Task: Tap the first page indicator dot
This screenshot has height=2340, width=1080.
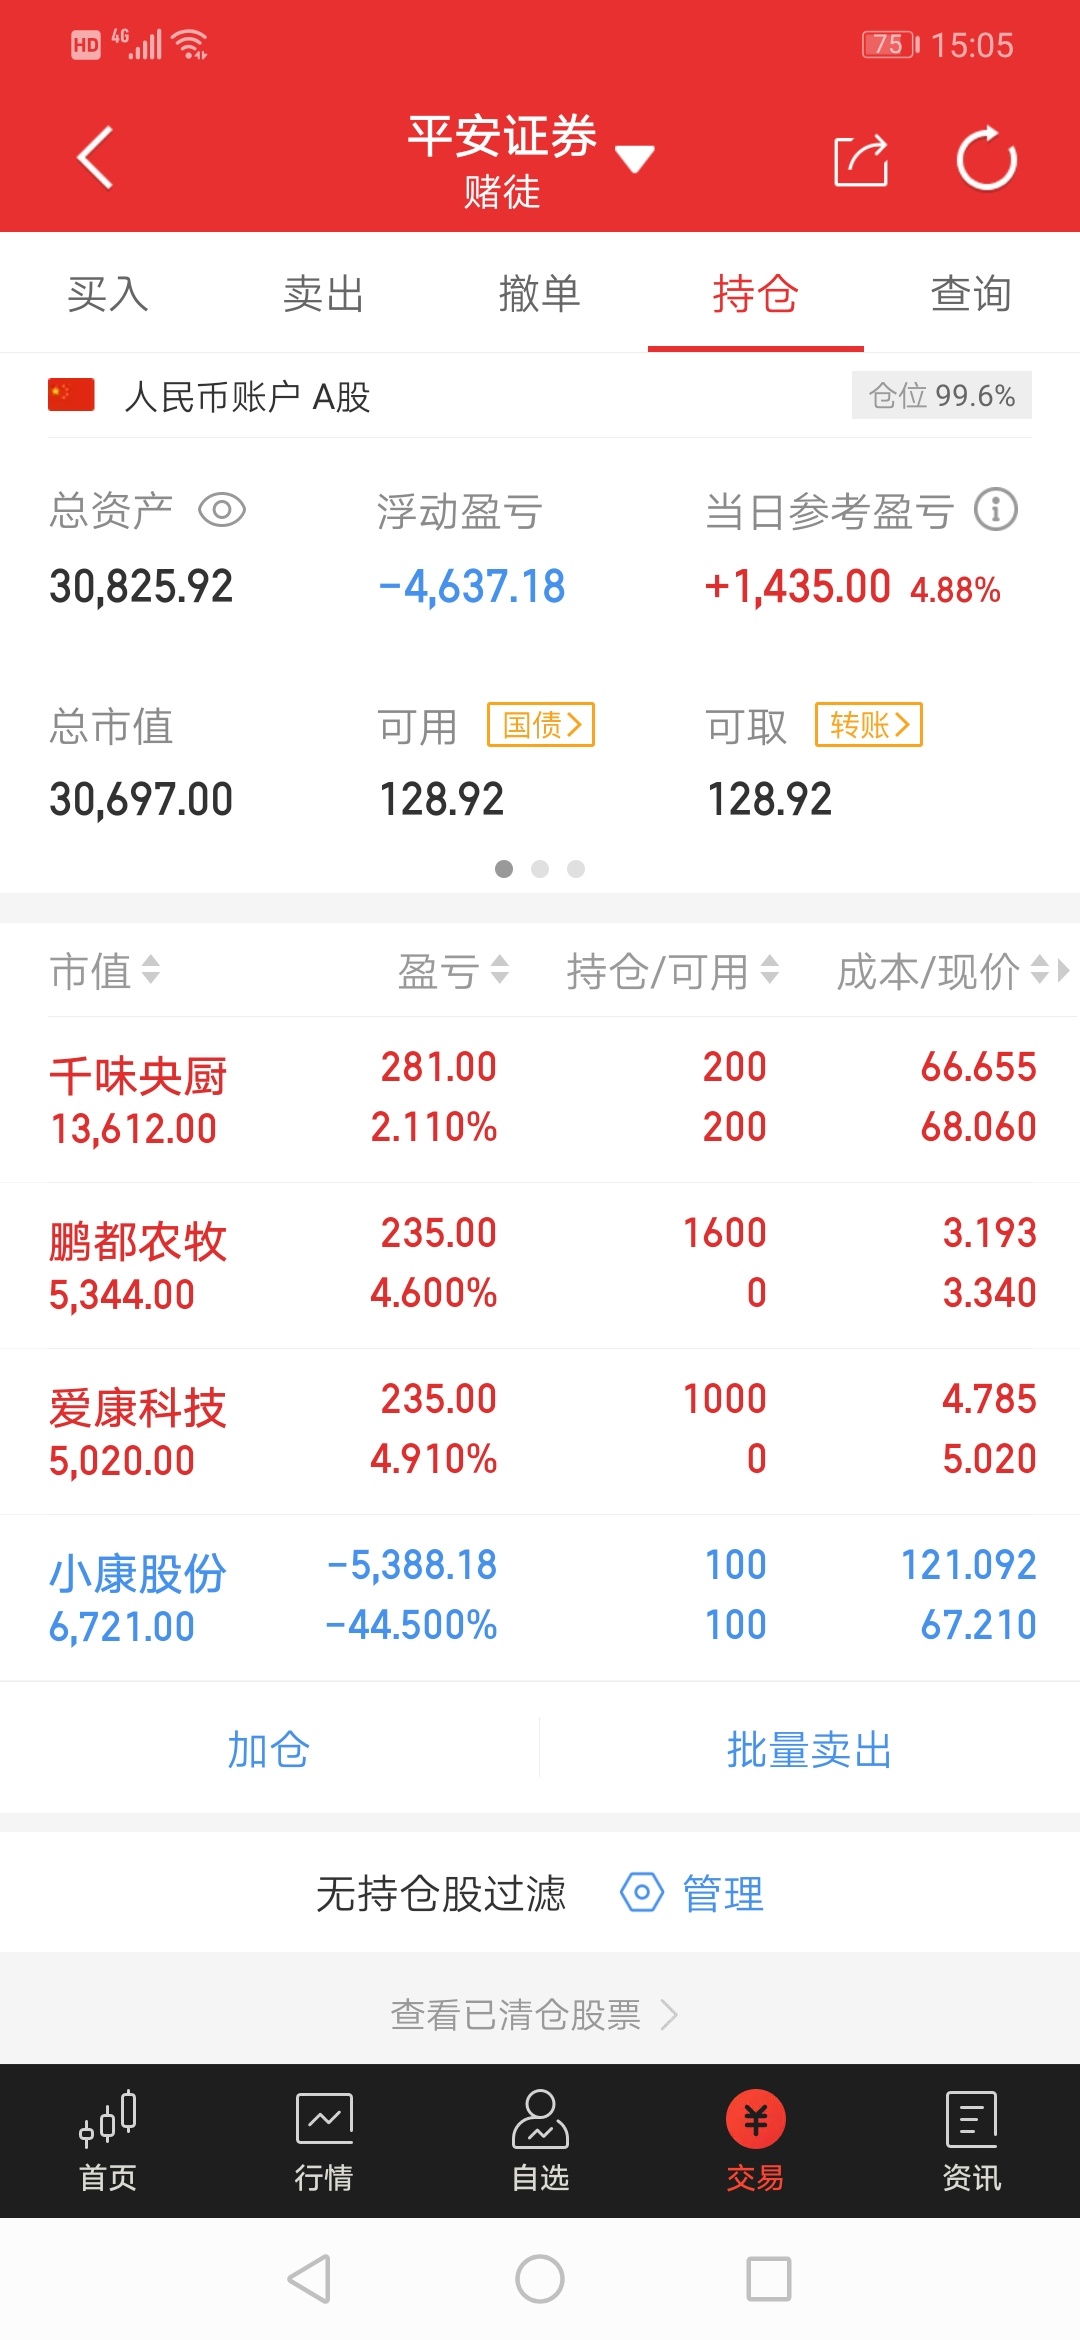Action: 504,869
